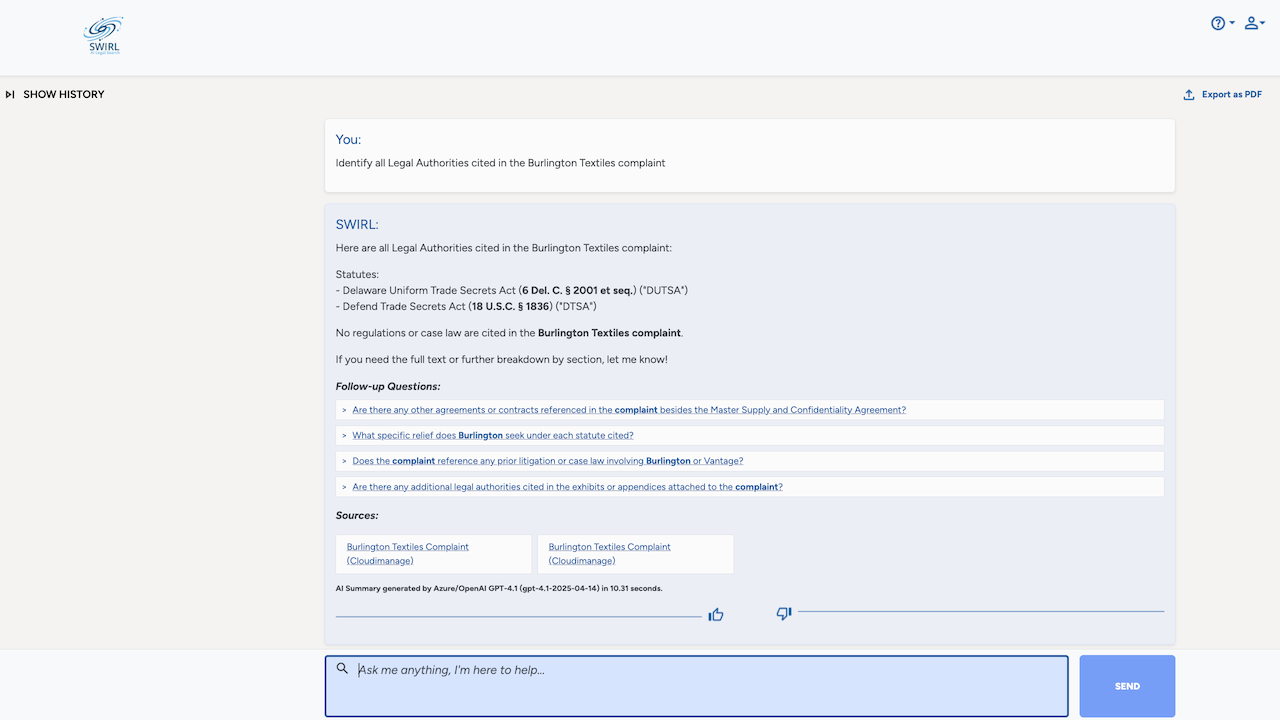Viewport: 1280px width, 720px height.
Task: Export conversation as PDF
Action: 1223,95
